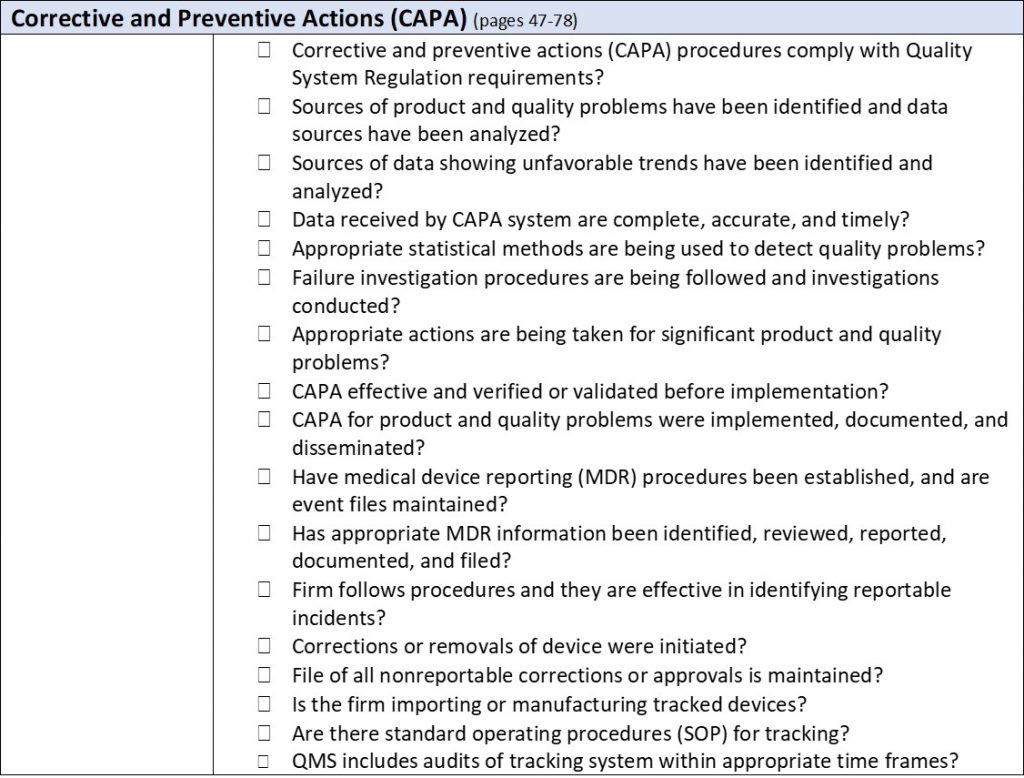This screenshot has width=1024, height=778.
Task: Mark data received by CAPA system checkbox
Action: 264,219
